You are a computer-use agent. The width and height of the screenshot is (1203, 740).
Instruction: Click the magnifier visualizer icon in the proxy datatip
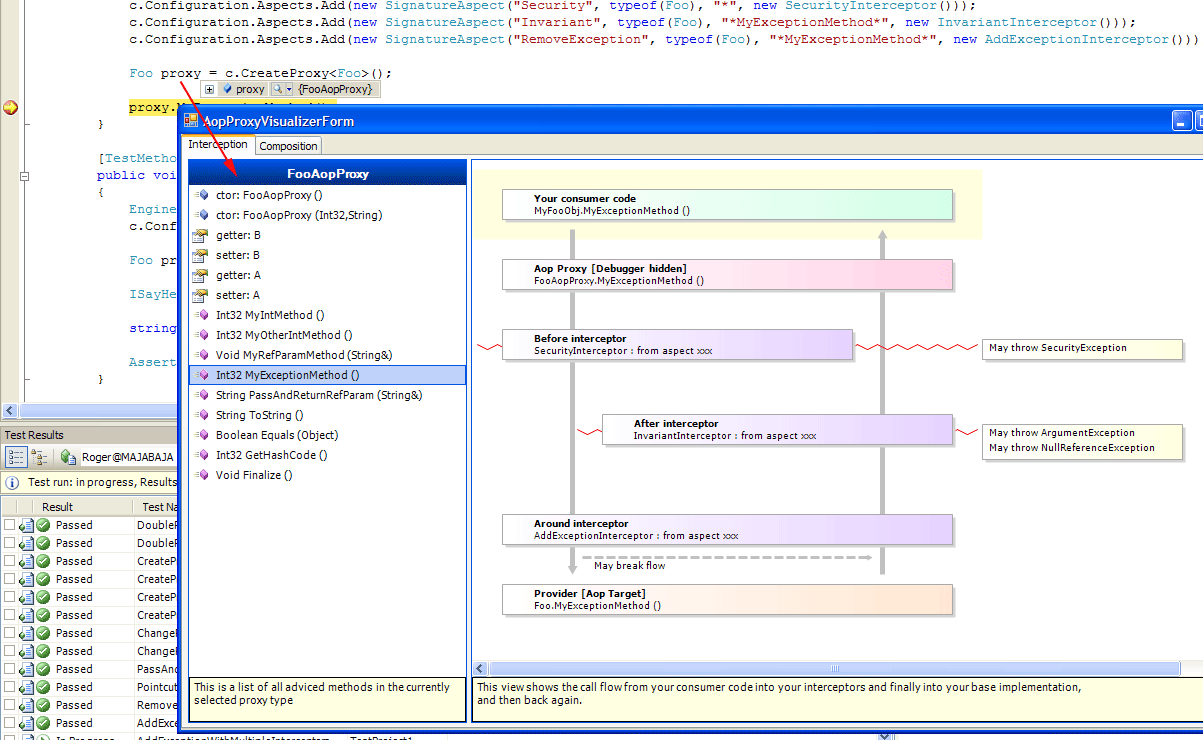277,89
